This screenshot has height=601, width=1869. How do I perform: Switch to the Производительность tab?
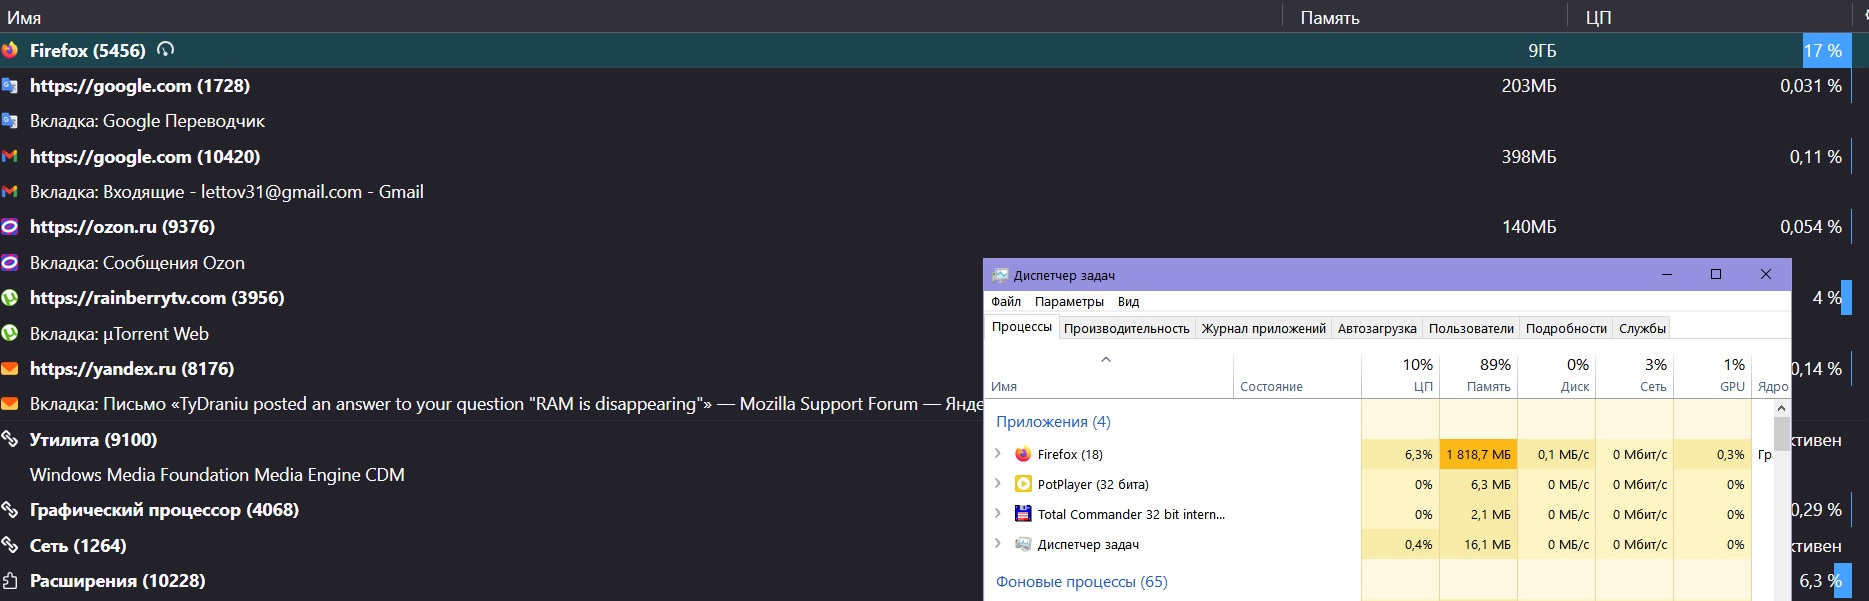tap(1127, 328)
